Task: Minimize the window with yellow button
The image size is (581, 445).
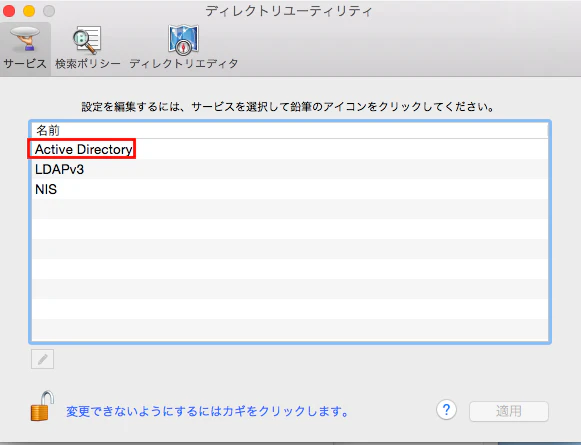Action: (x=29, y=11)
